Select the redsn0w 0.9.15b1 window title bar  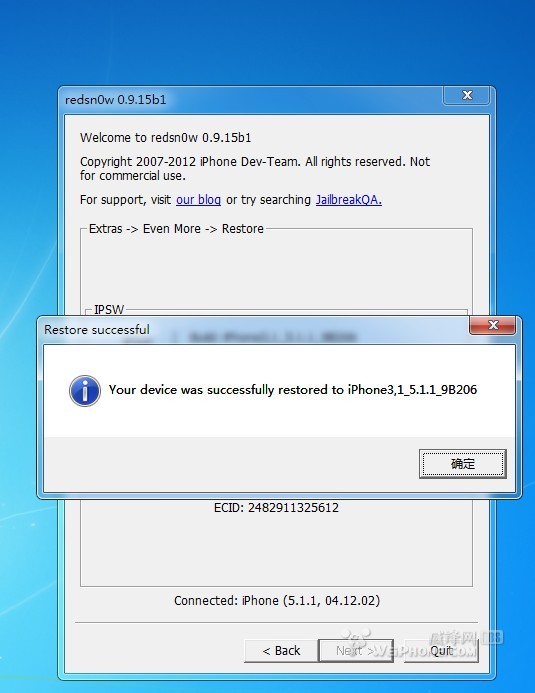pyautogui.click(x=250, y=100)
